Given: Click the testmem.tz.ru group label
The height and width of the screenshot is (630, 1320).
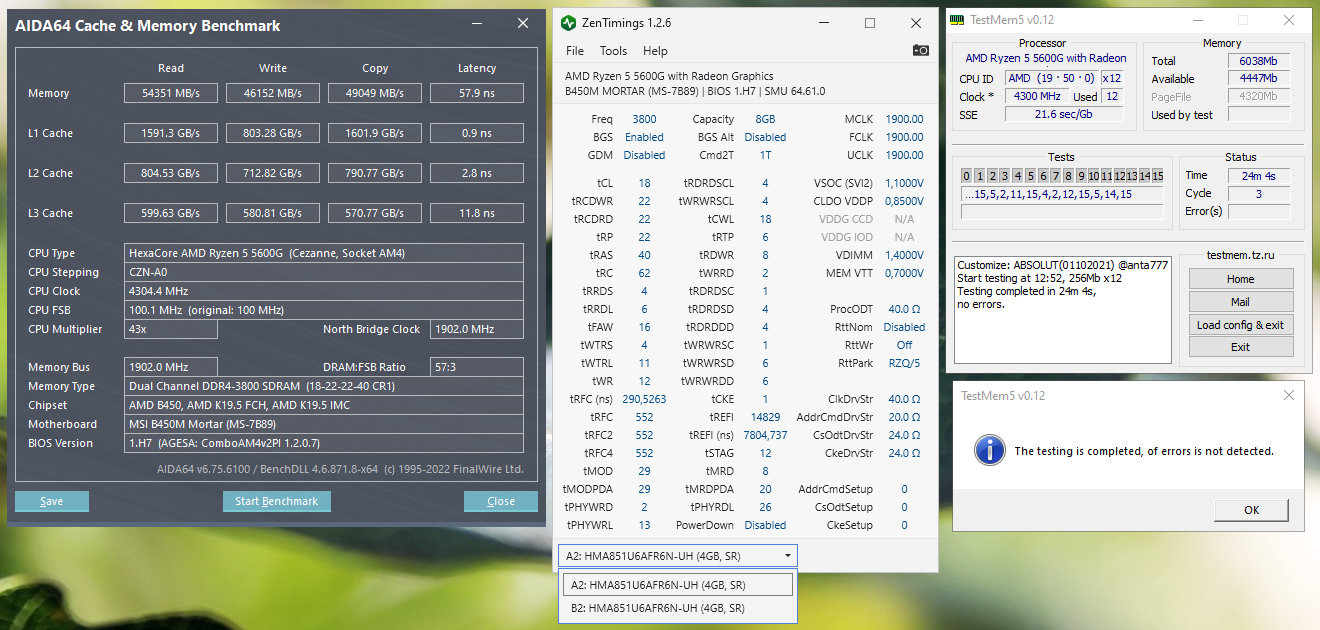Looking at the screenshot, I should (1240, 256).
